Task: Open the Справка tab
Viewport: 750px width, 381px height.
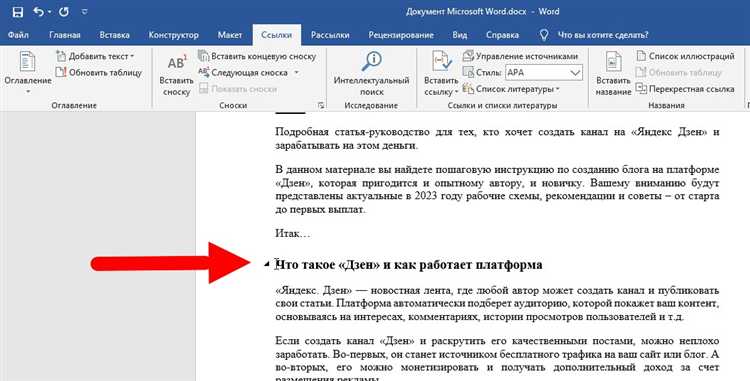Action: (502, 35)
